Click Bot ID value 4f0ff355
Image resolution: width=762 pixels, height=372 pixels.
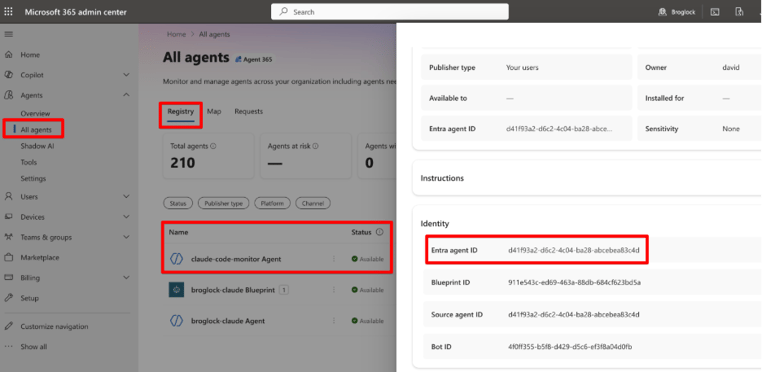[570, 347]
